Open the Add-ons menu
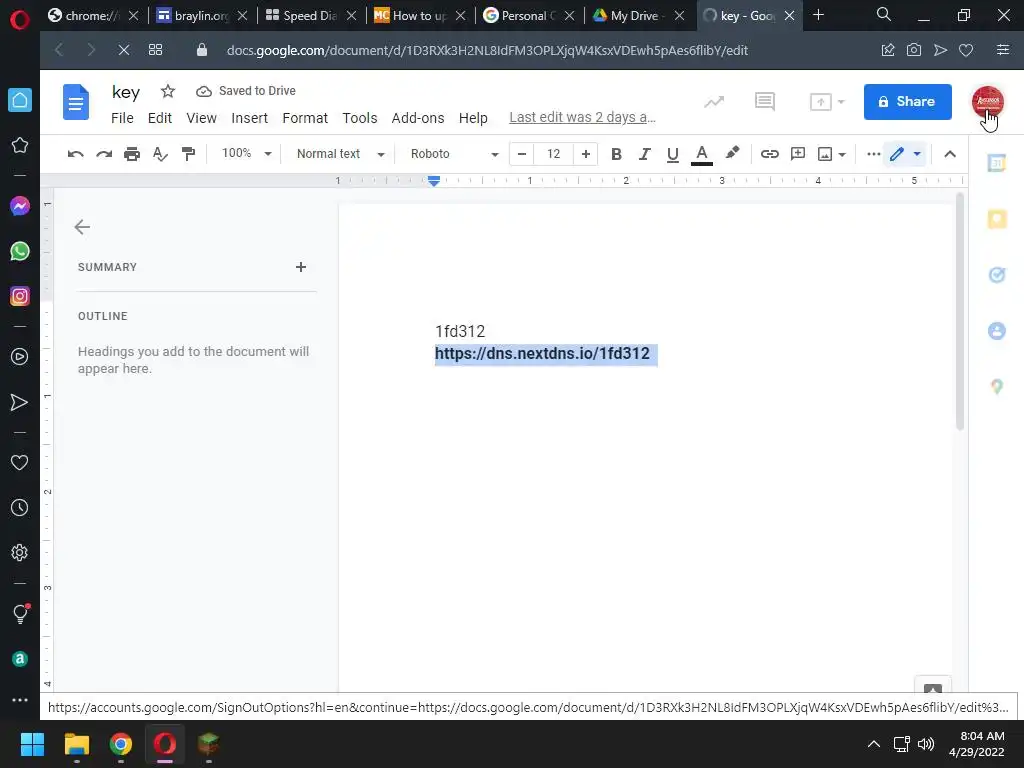1024x768 pixels. [x=418, y=118]
